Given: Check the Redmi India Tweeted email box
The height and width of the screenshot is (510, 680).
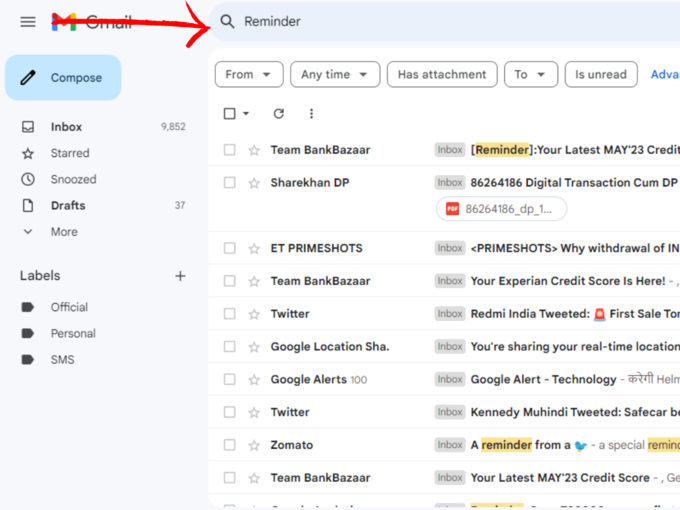Looking at the screenshot, I should click(229, 314).
